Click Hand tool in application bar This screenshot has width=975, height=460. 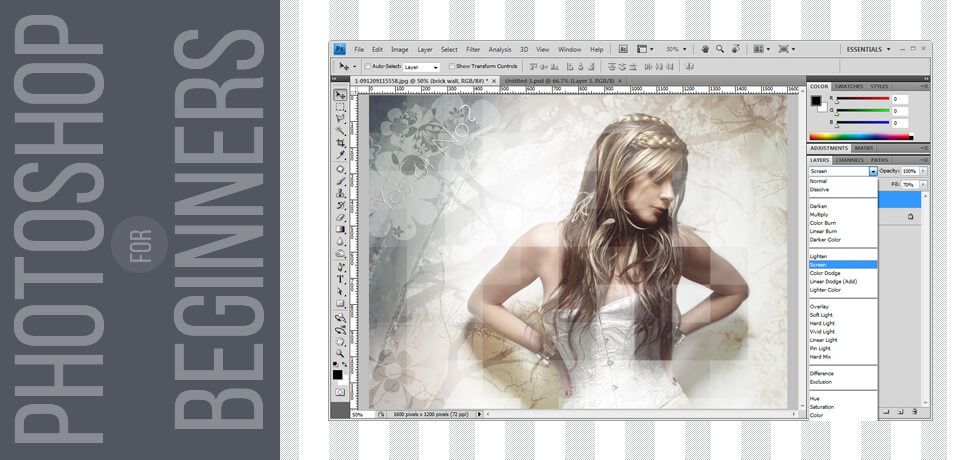[705, 49]
